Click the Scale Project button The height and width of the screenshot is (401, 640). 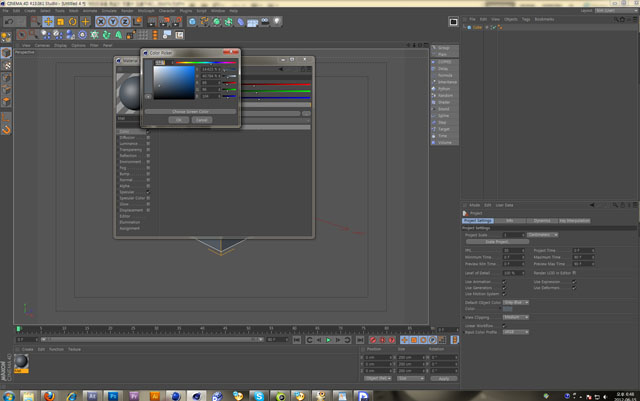pos(497,242)
